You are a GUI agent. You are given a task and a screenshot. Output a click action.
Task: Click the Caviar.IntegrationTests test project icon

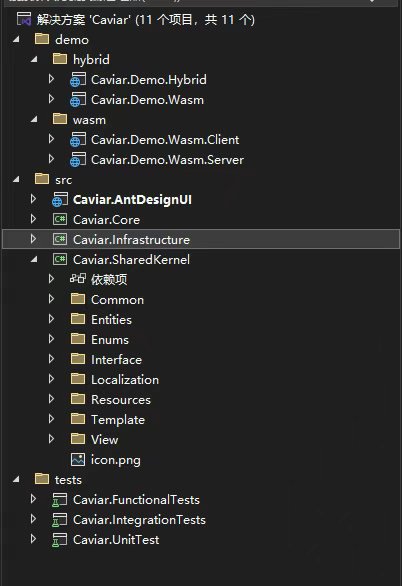[60, 520]
